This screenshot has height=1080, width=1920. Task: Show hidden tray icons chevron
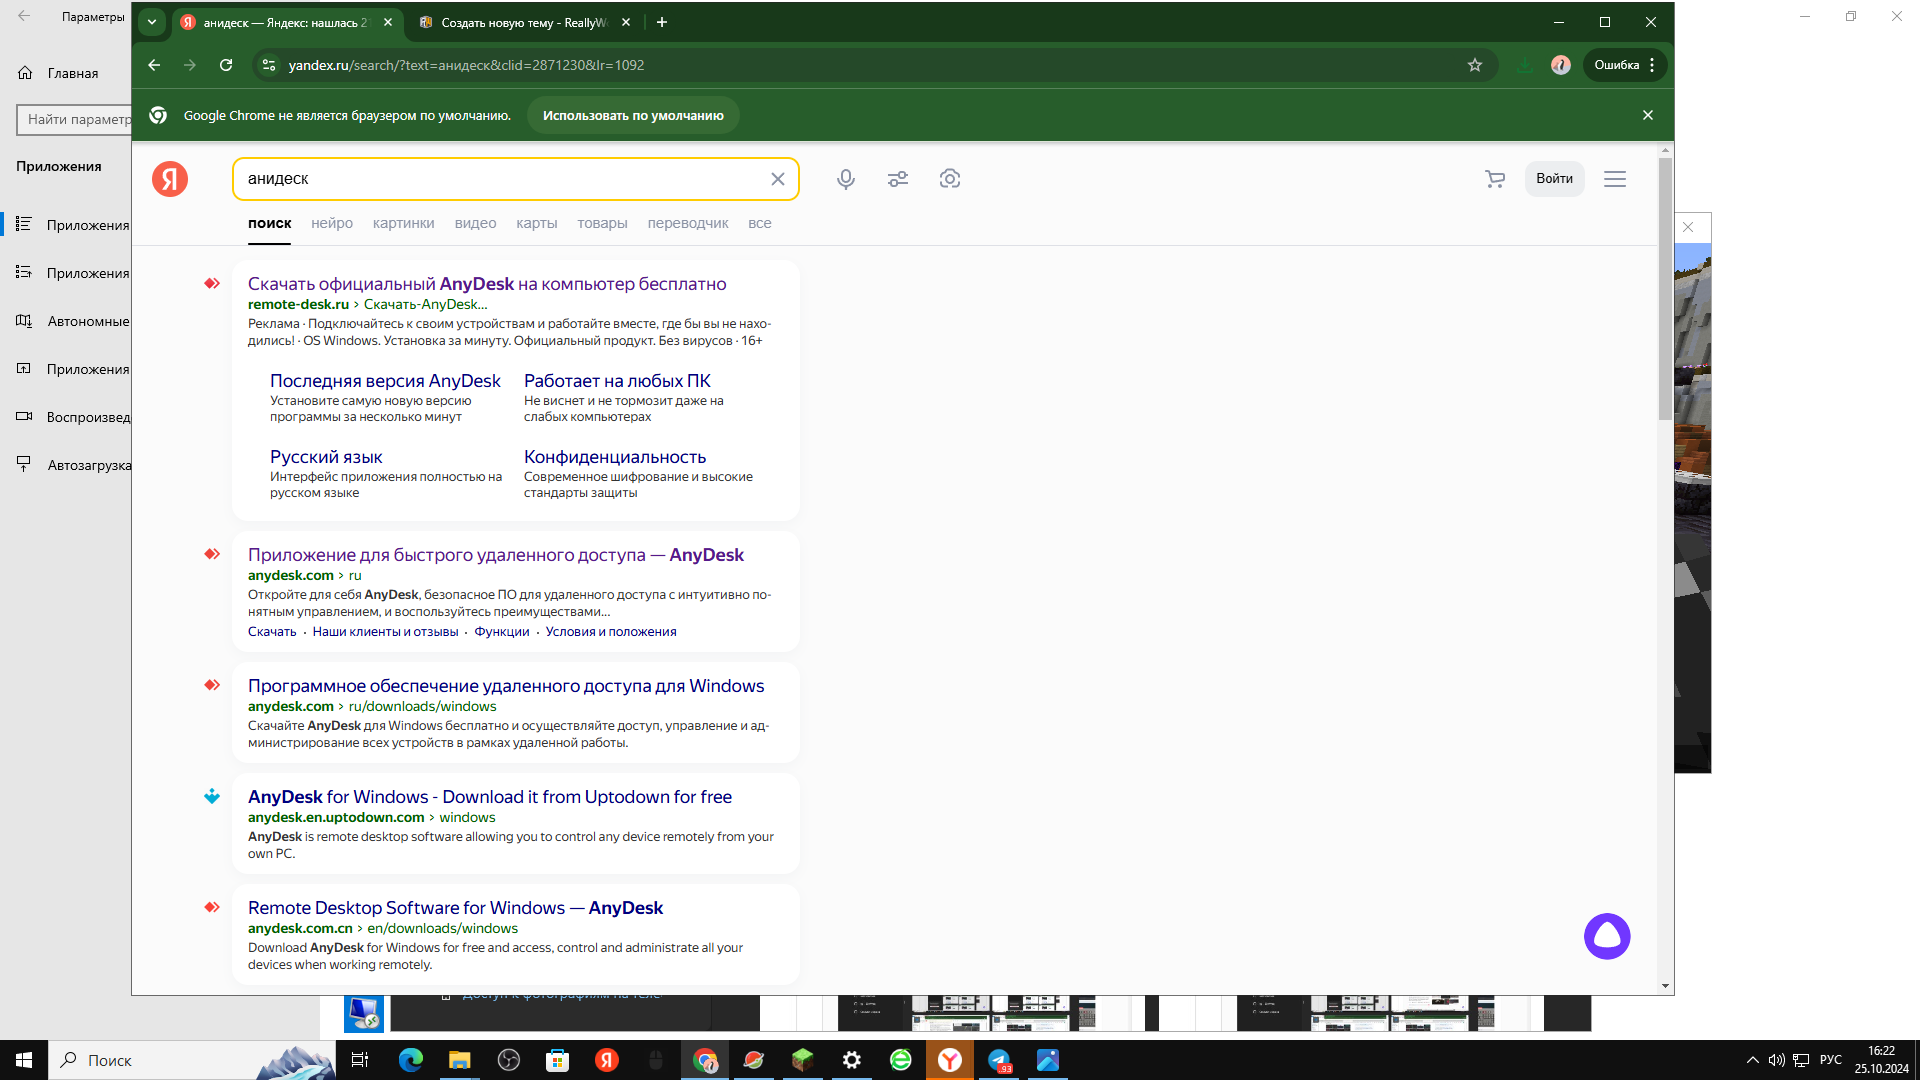pos(1752,1060)
